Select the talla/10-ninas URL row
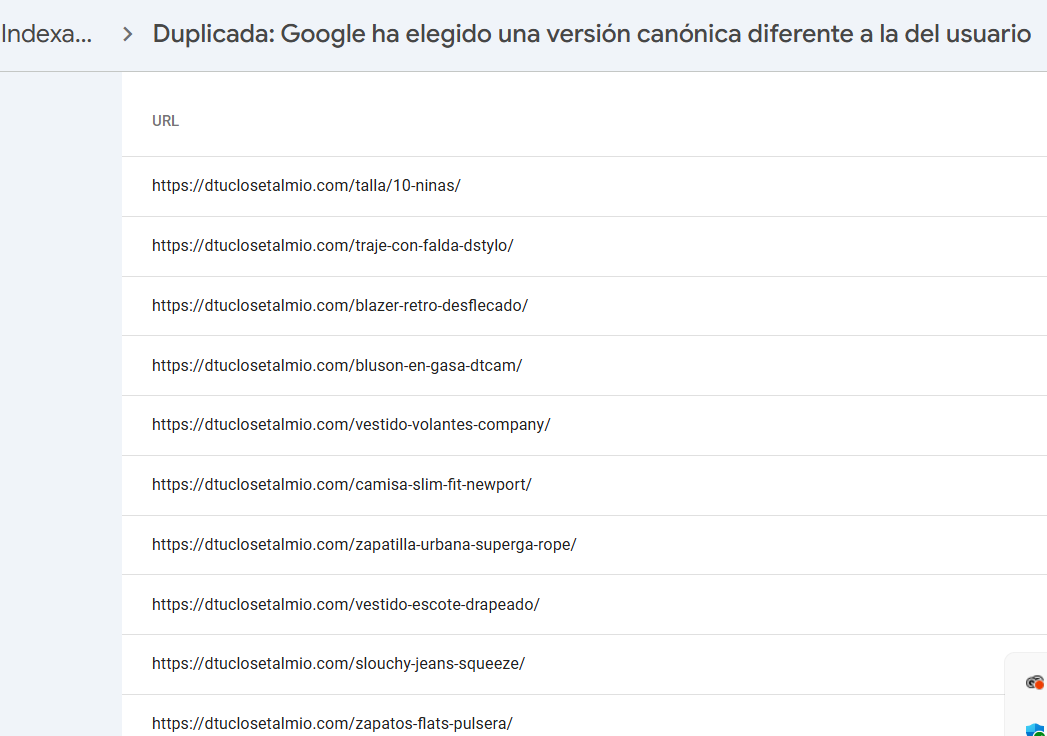Viewport: 1047px width, 736px height. (306, 186)
